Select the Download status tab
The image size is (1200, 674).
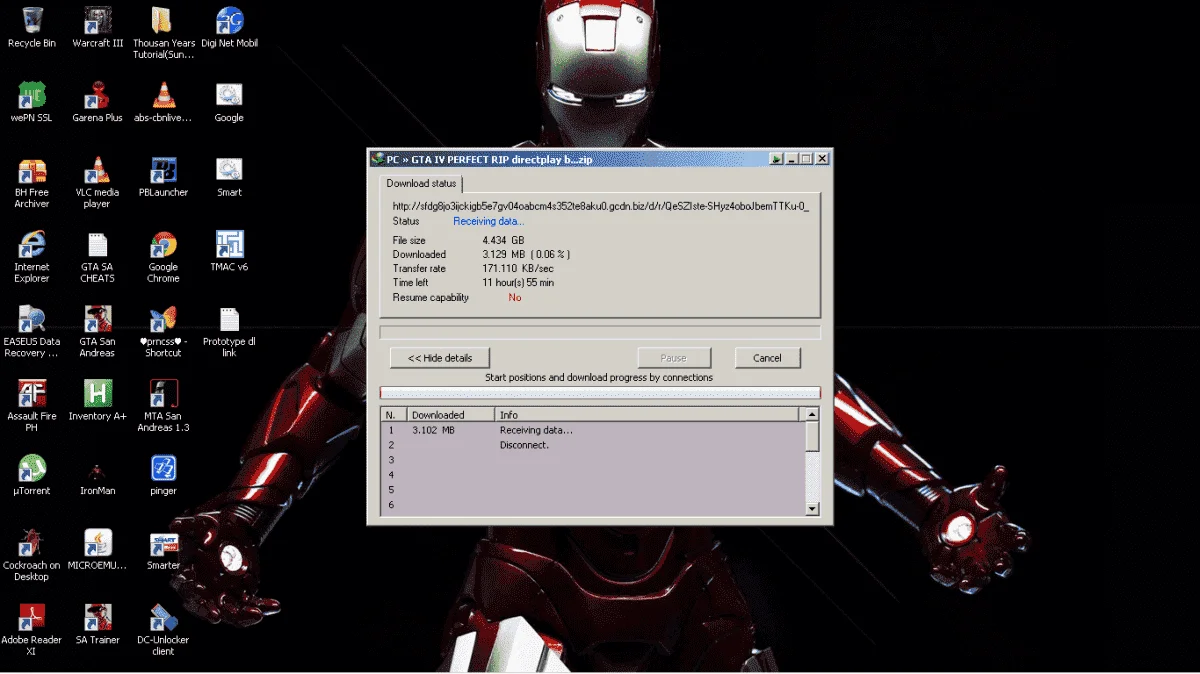pos(421,183)
